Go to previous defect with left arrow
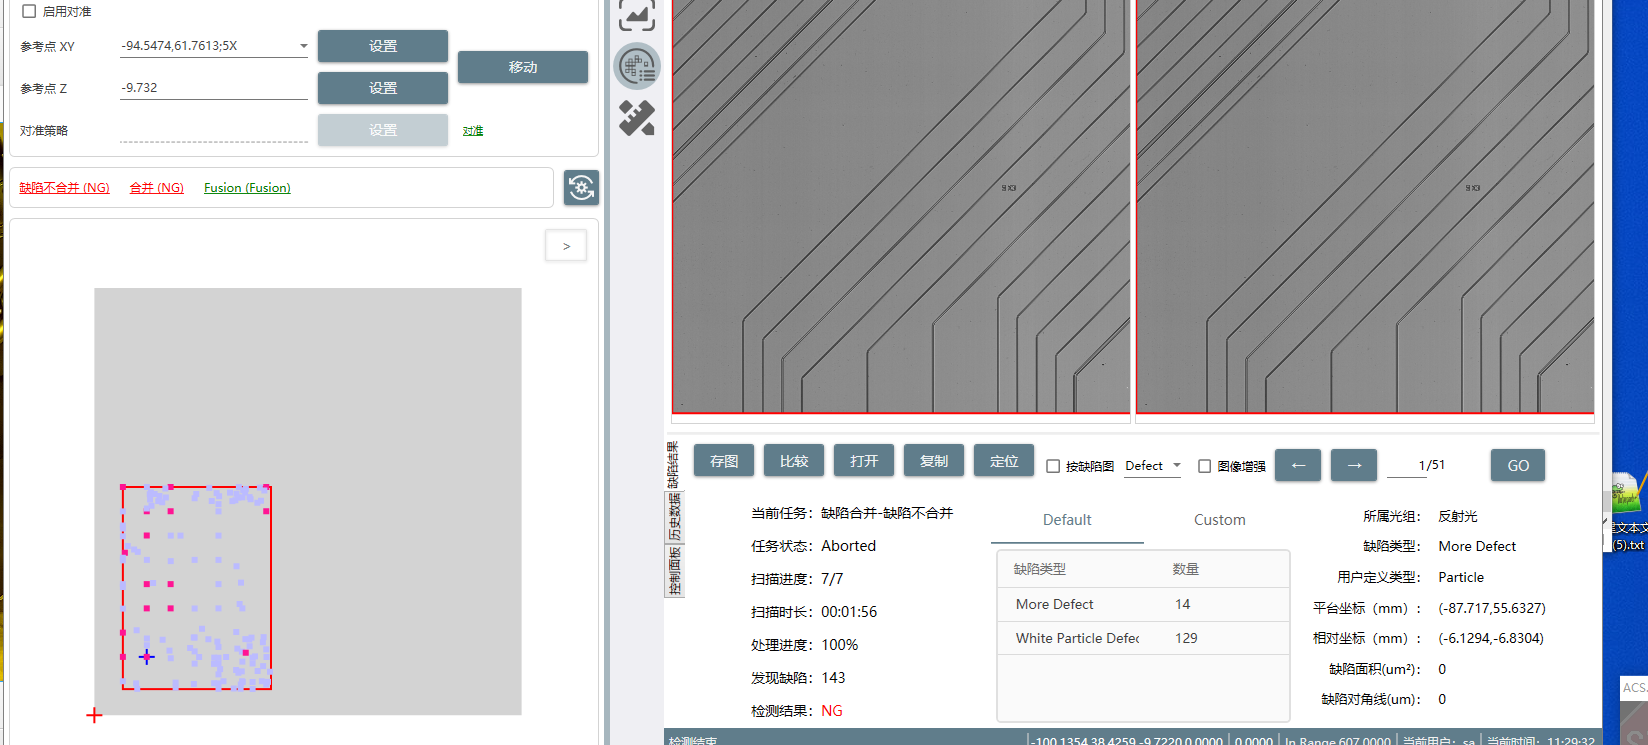Screen dimensions: 1648x745 [1297, 465]
